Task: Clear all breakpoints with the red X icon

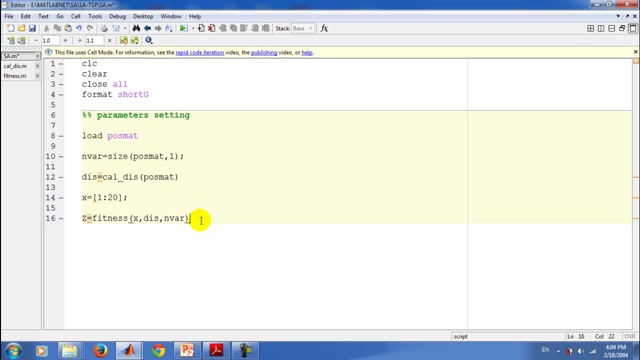Action: pyautogui.click(x=211, y=28)
